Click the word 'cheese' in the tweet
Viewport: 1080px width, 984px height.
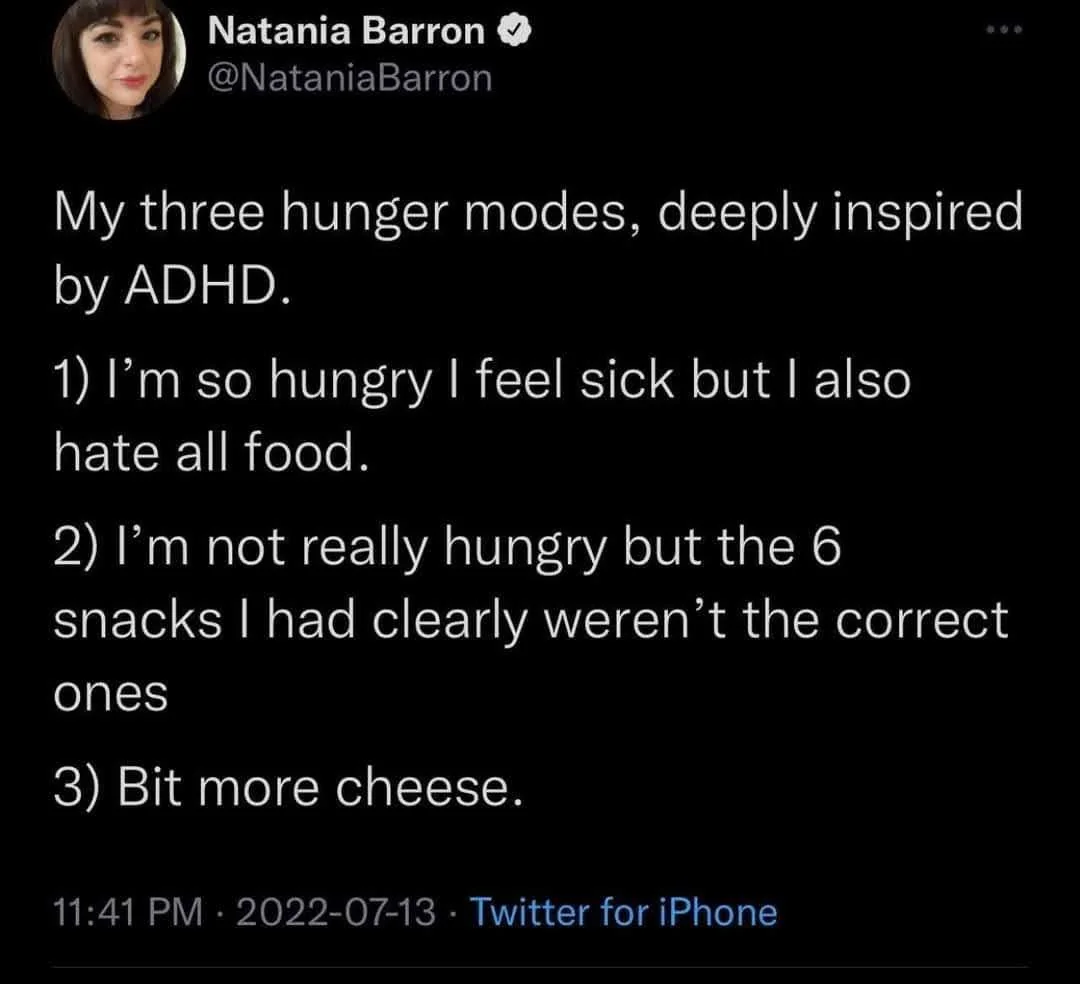[430, 789]
